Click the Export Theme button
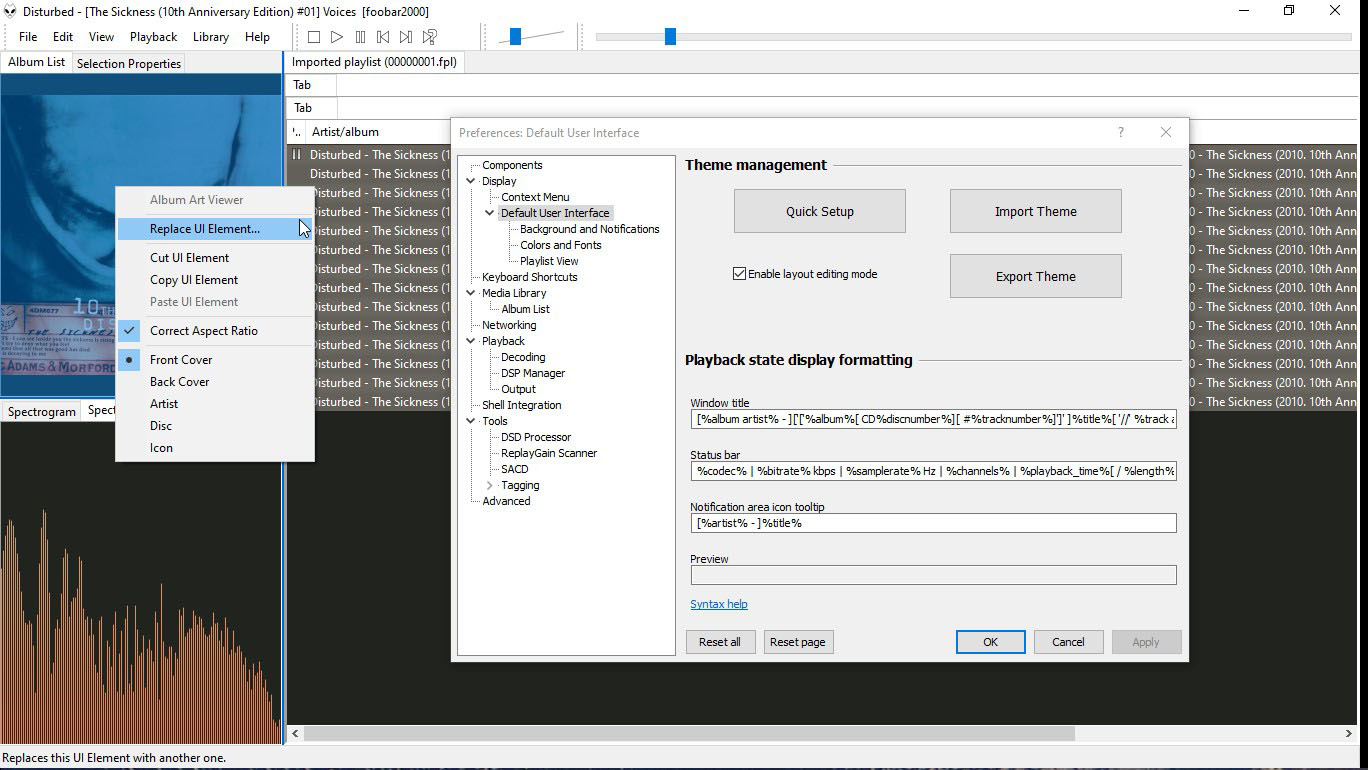The height and width of the screenshot is (770, 1368). tap(1035, 276)
